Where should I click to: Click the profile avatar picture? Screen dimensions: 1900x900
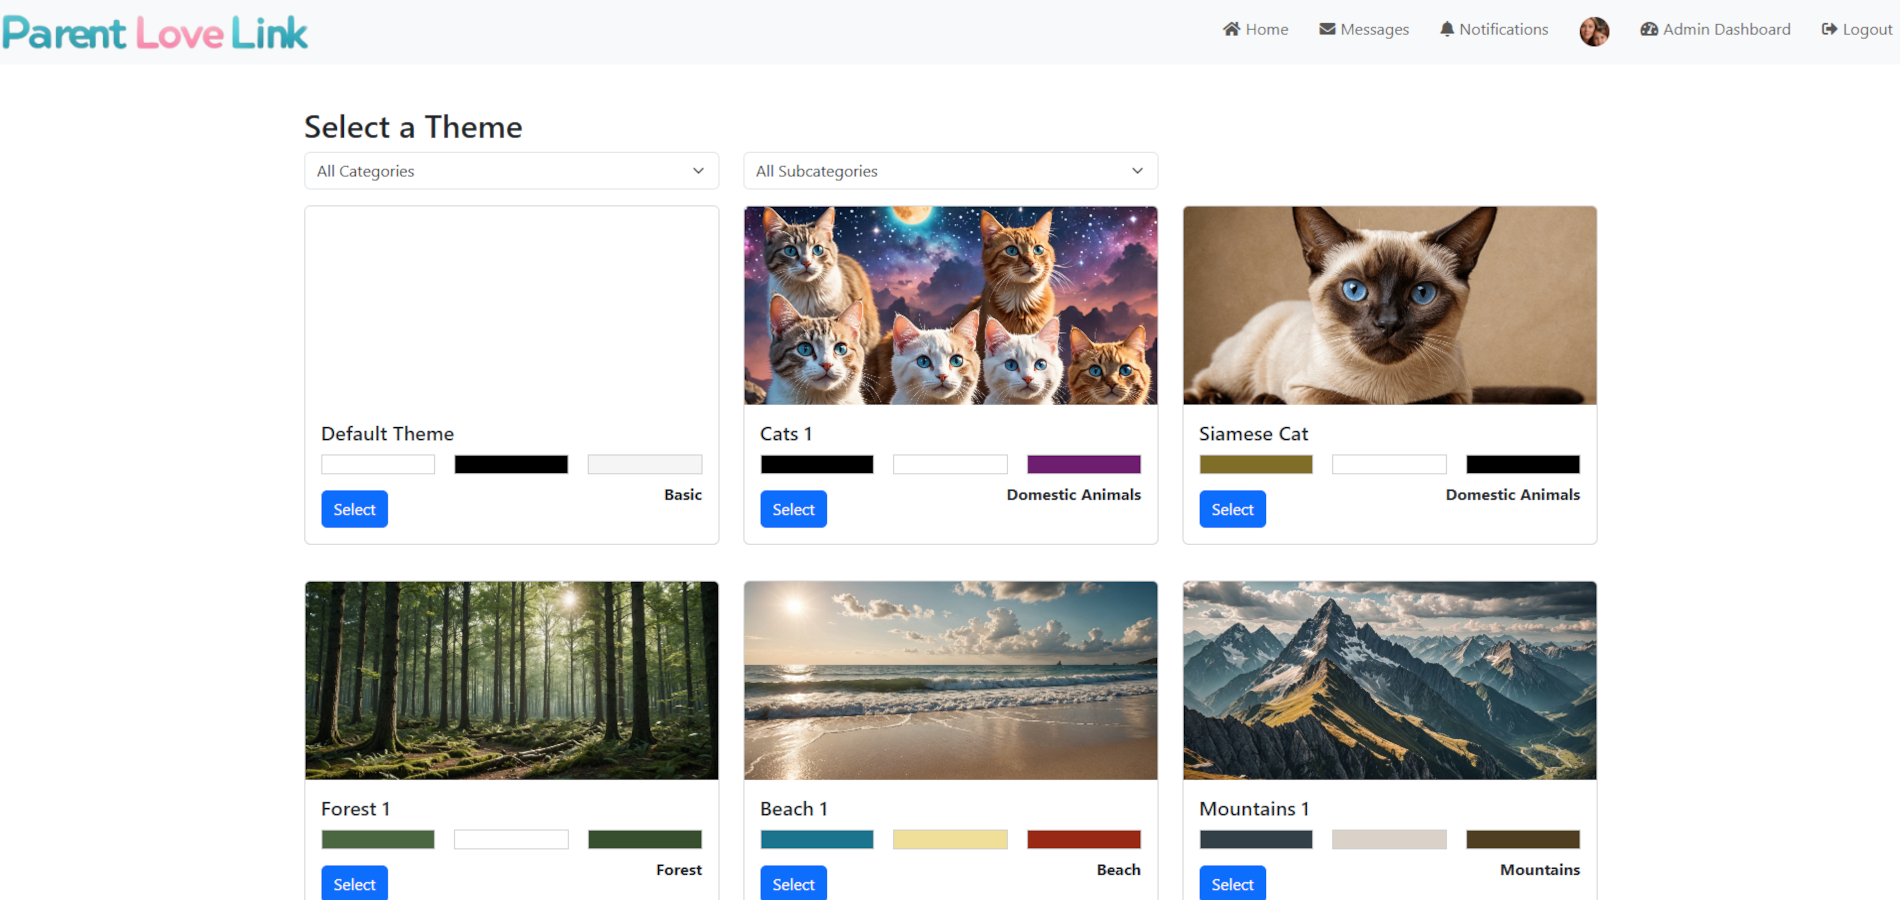1593,31
